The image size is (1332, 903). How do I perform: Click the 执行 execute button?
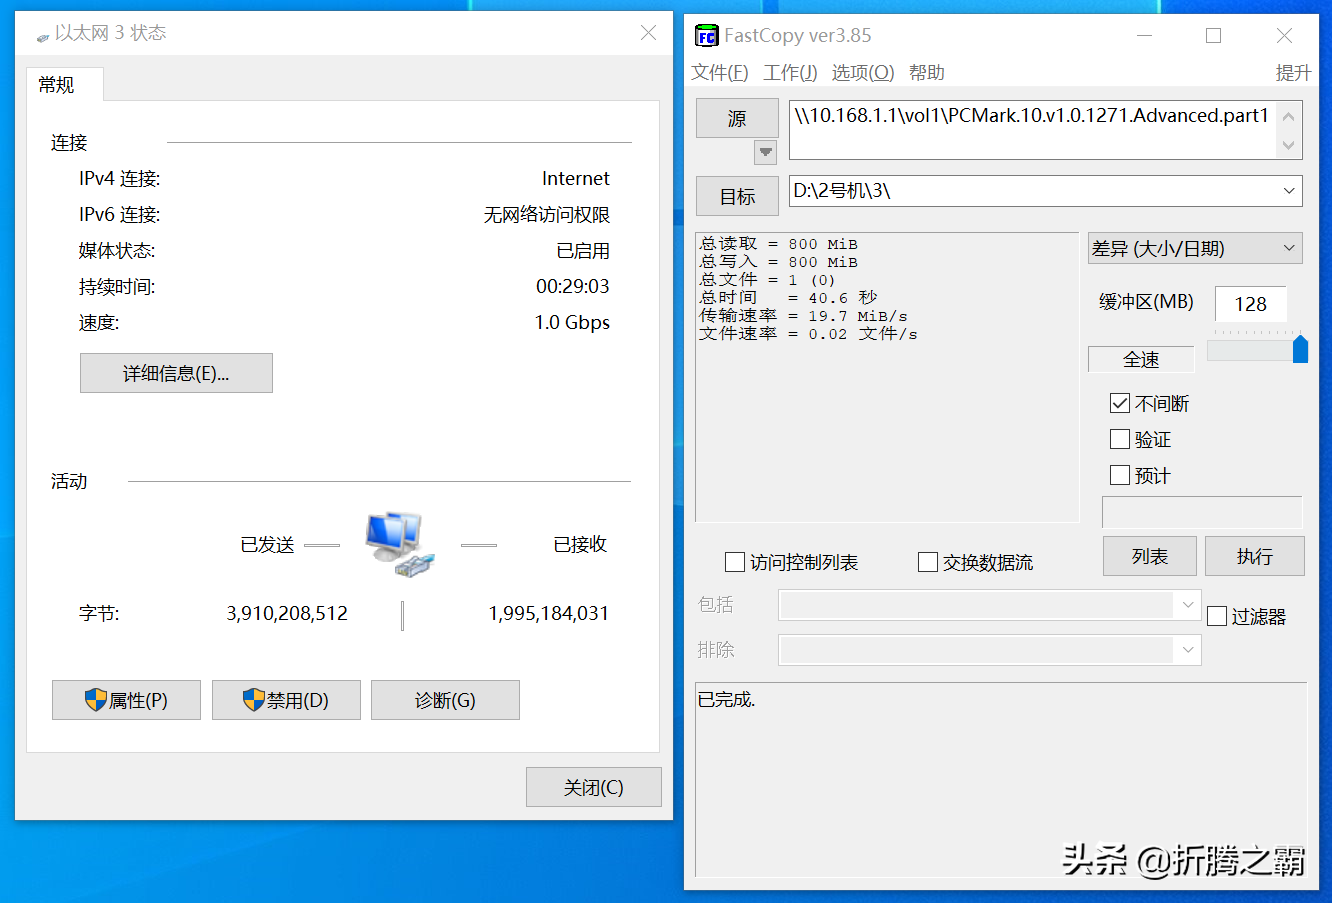(1255, 556)
